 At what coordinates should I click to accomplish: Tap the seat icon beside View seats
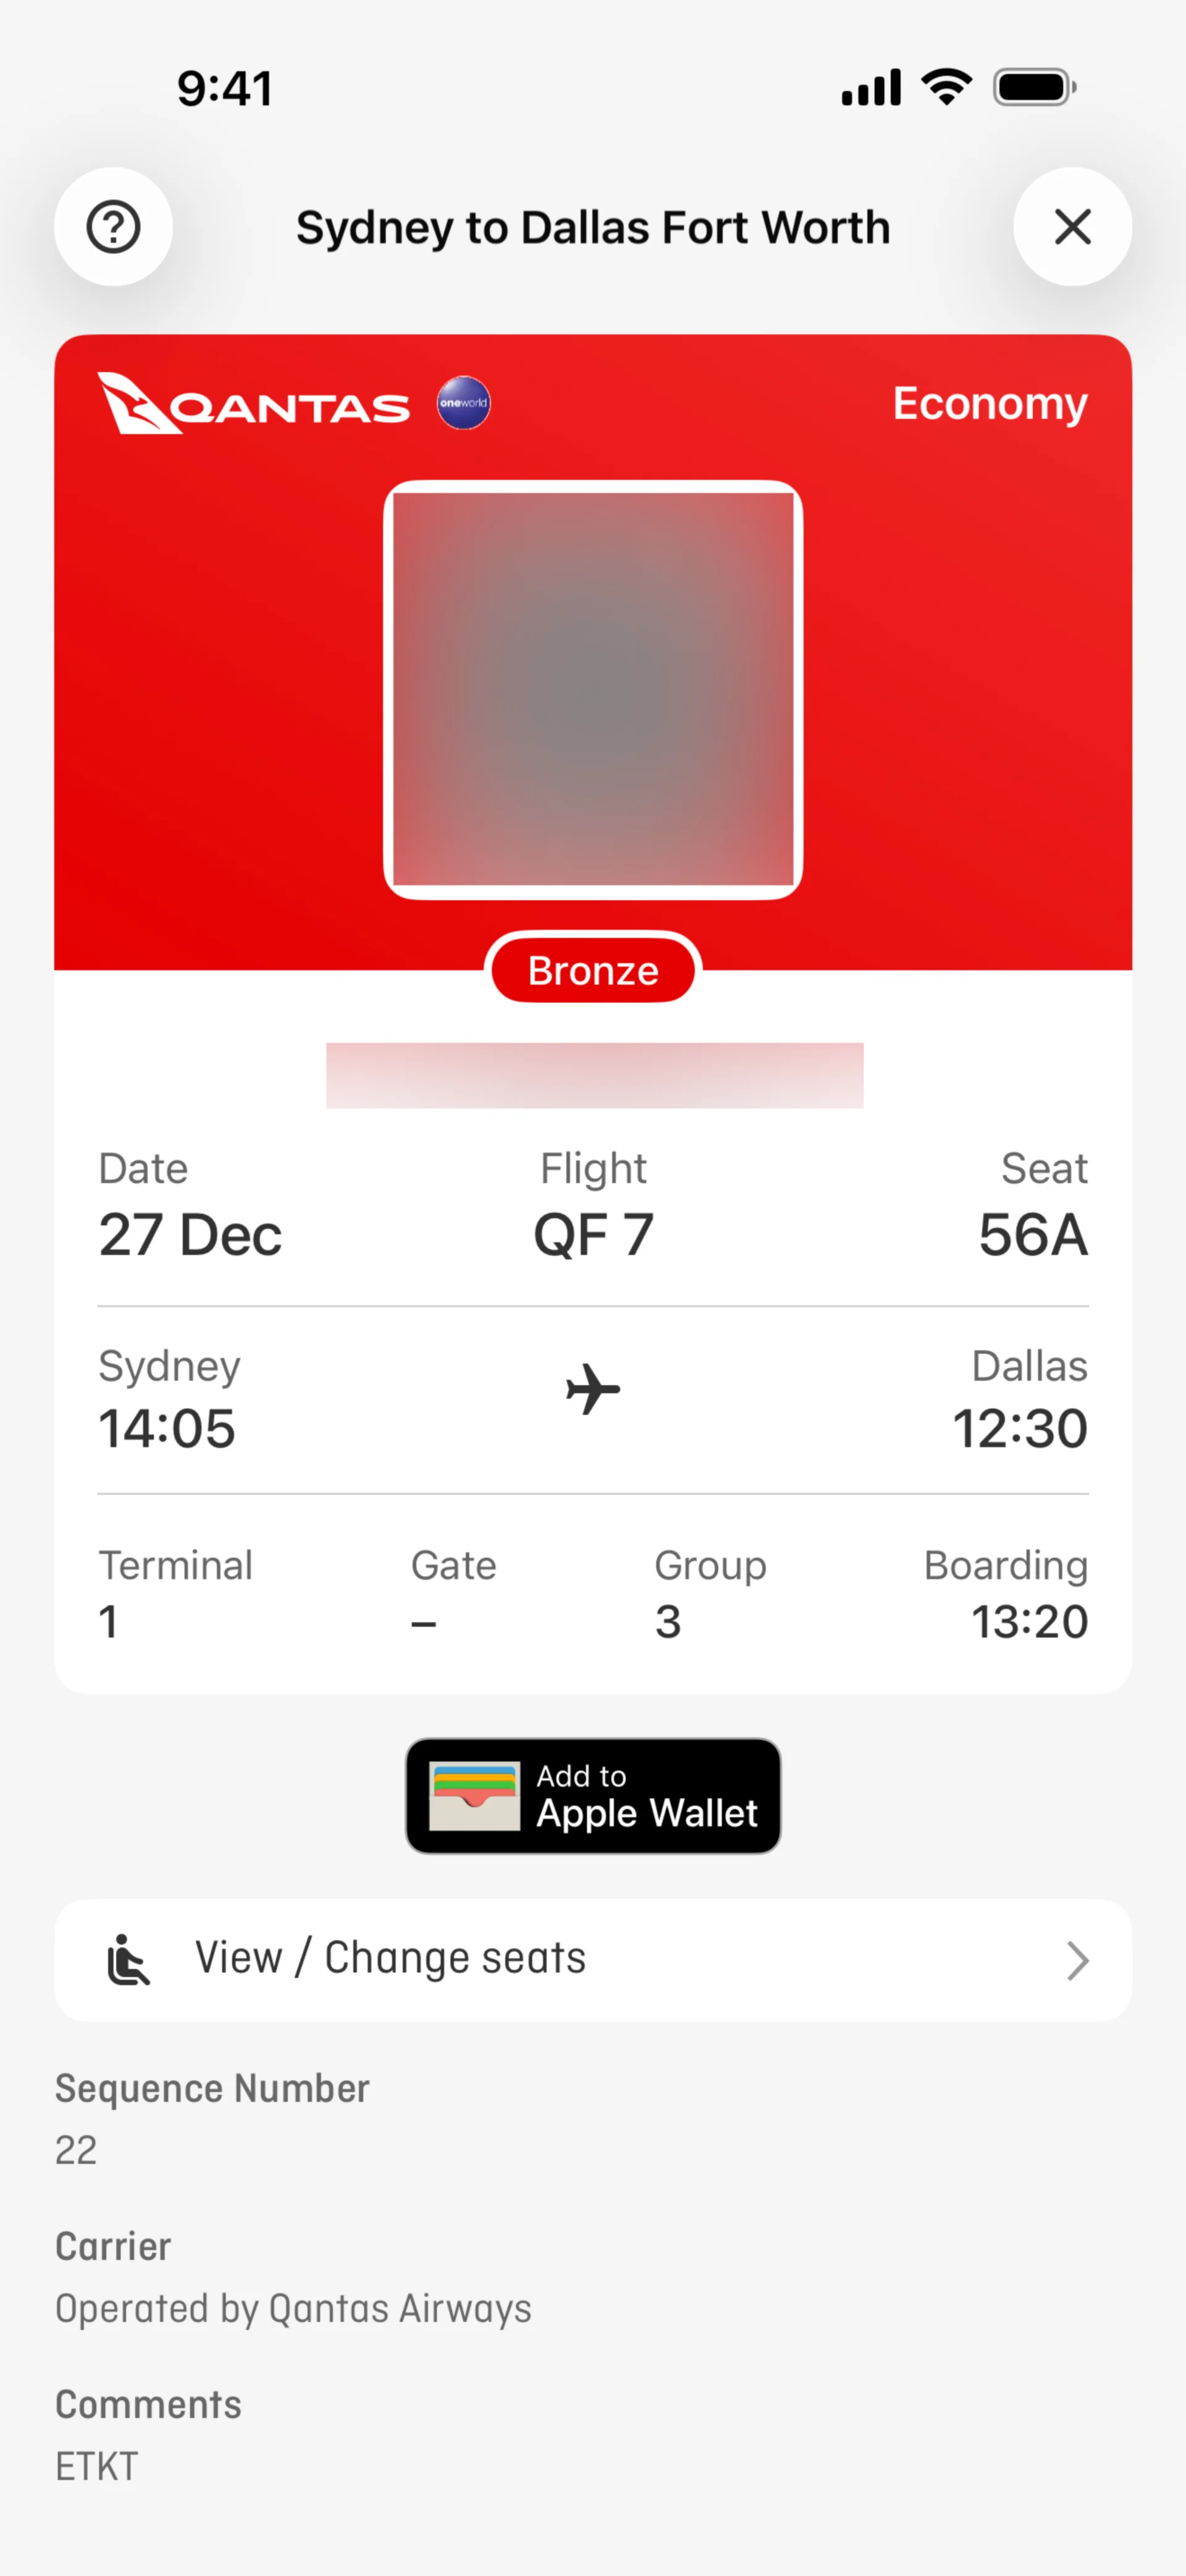128,1960
